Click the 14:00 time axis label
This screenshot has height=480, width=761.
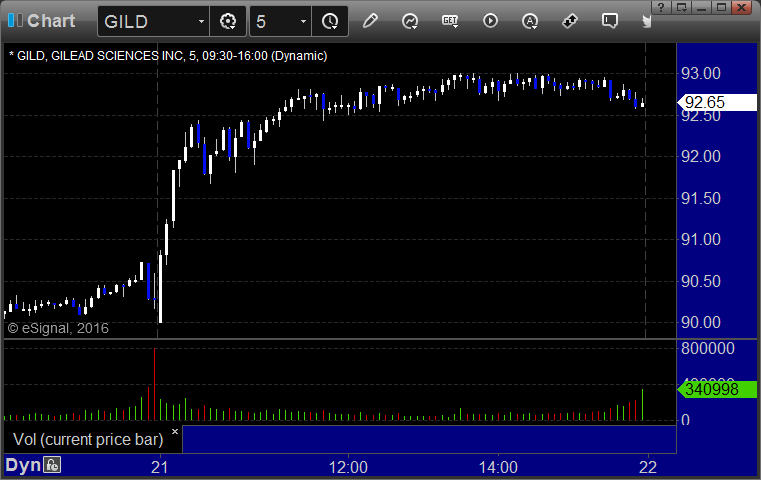pyautogui.click(x=498, y=467)
